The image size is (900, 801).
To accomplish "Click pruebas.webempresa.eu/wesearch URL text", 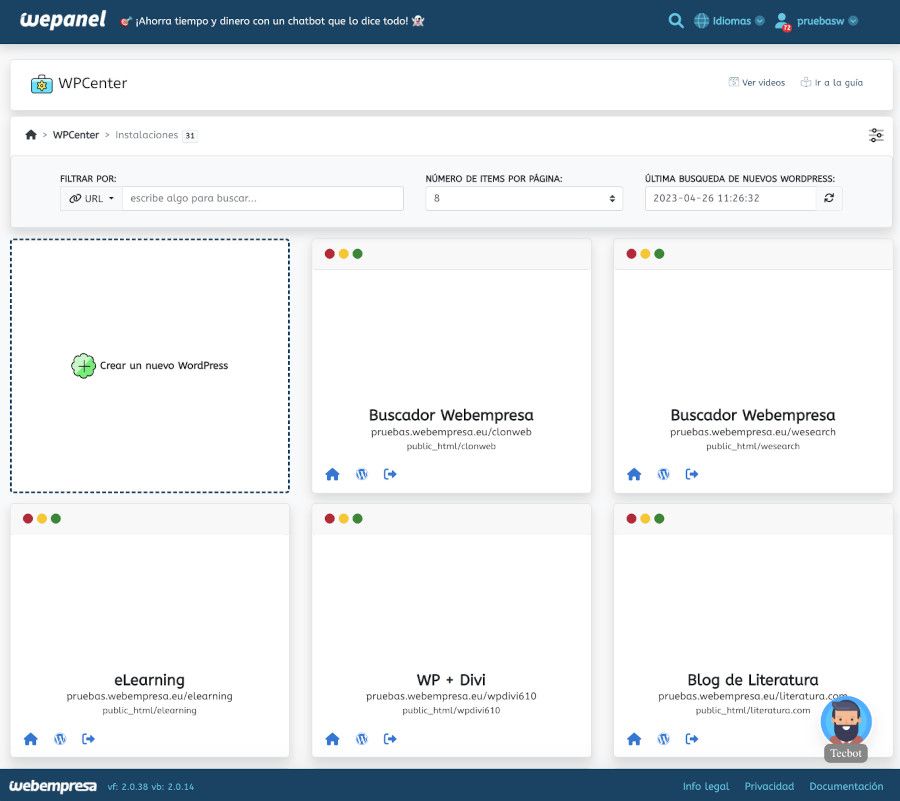I will (x=753, y=432).
